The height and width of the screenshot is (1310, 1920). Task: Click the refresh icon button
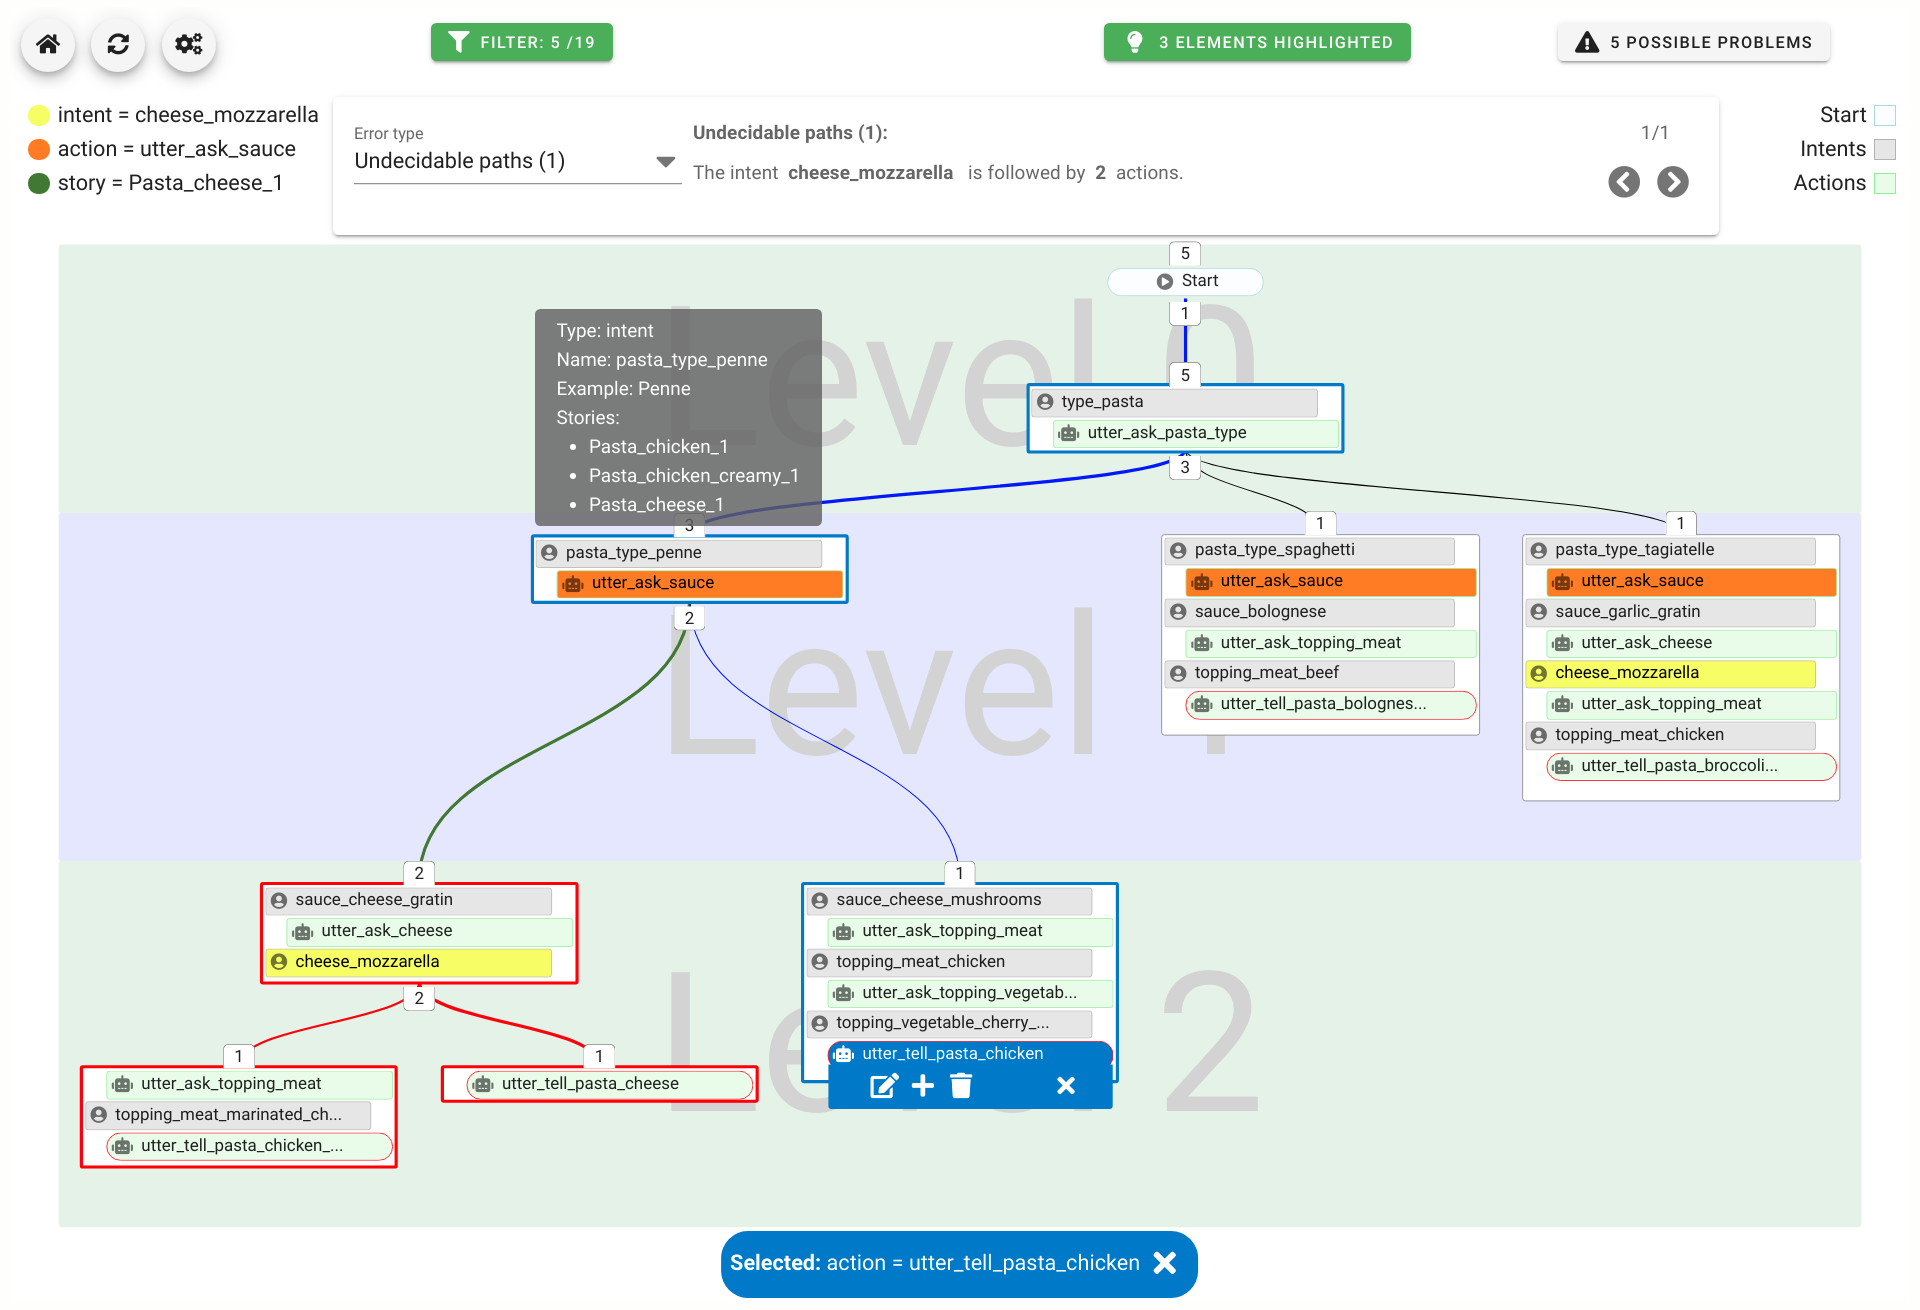click(118, 44)
